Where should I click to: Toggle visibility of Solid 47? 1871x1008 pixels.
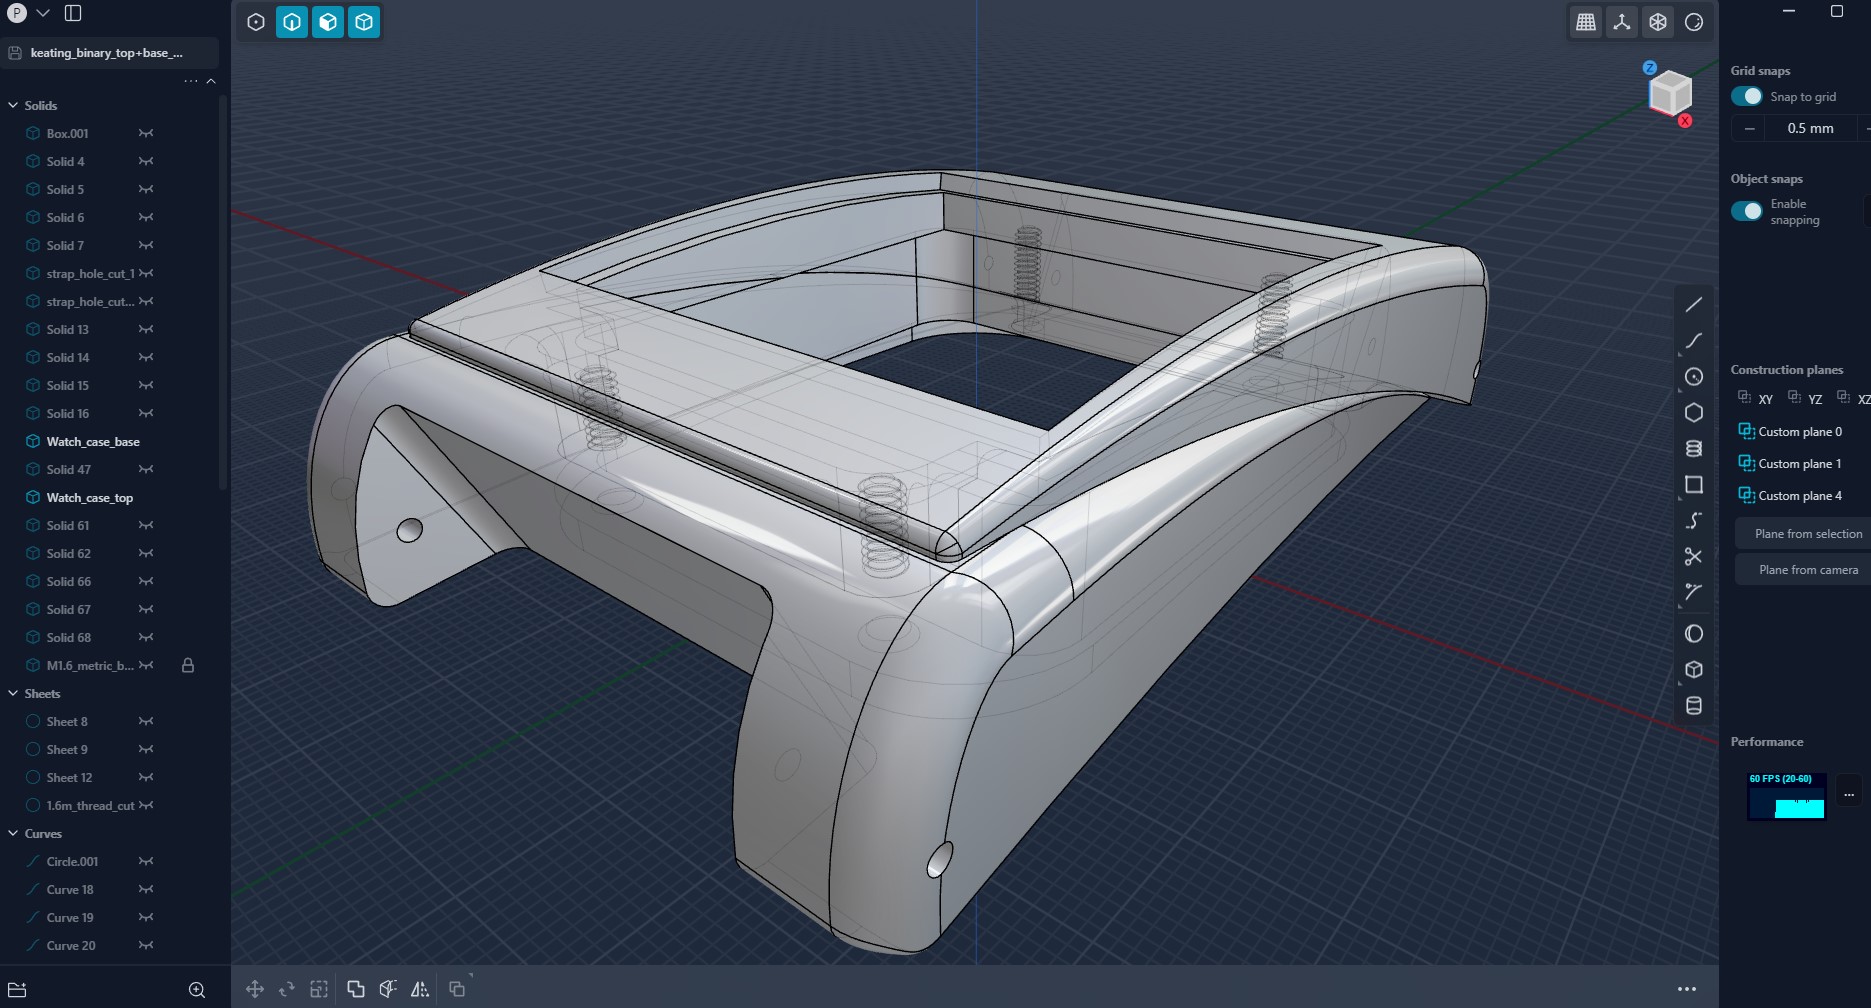click(146, 469)
